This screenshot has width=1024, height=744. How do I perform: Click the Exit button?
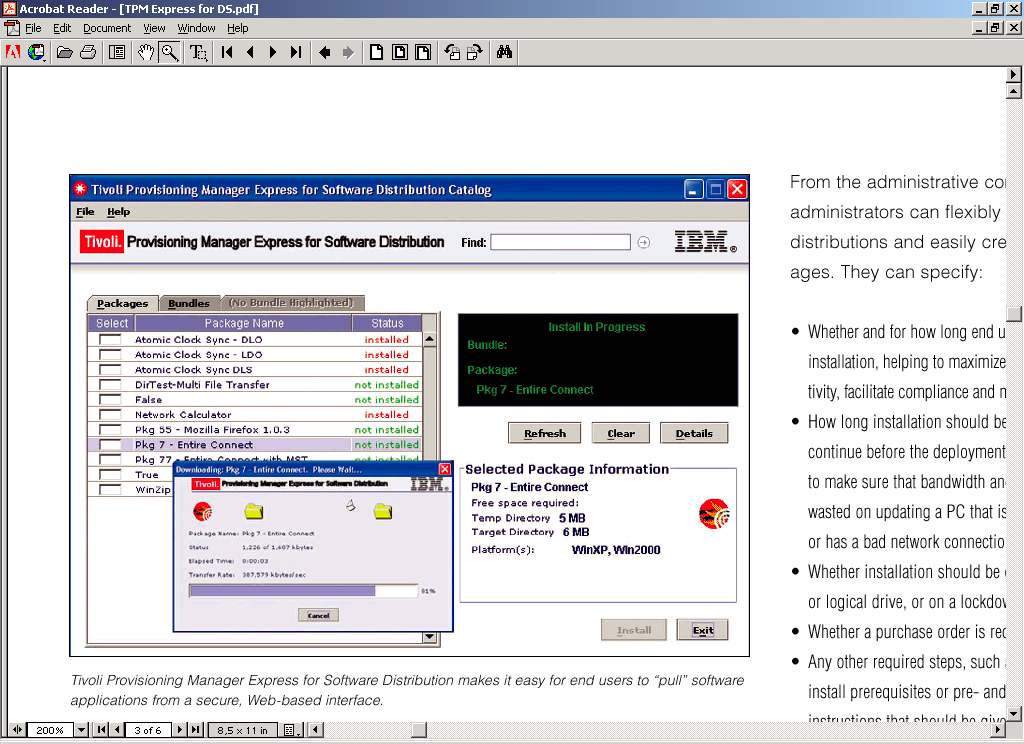pos(703,630)
